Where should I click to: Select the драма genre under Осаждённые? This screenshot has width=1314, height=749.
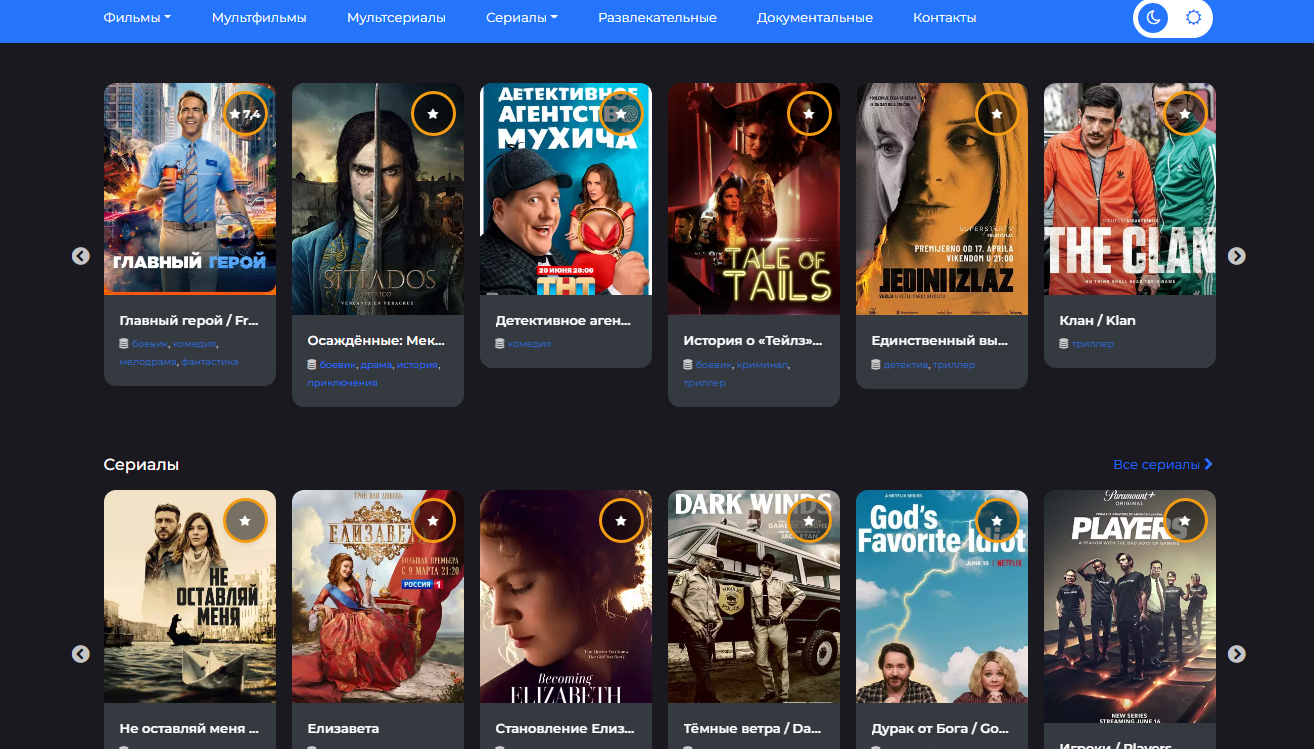point(376,364)
